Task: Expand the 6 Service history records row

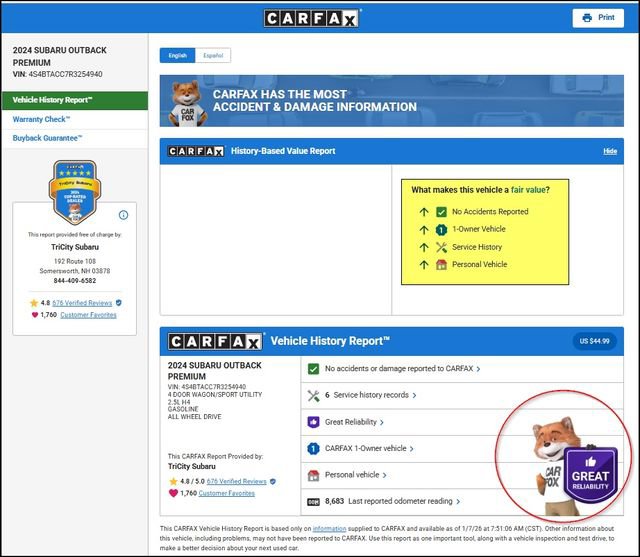Action: [x=368, y=395]
